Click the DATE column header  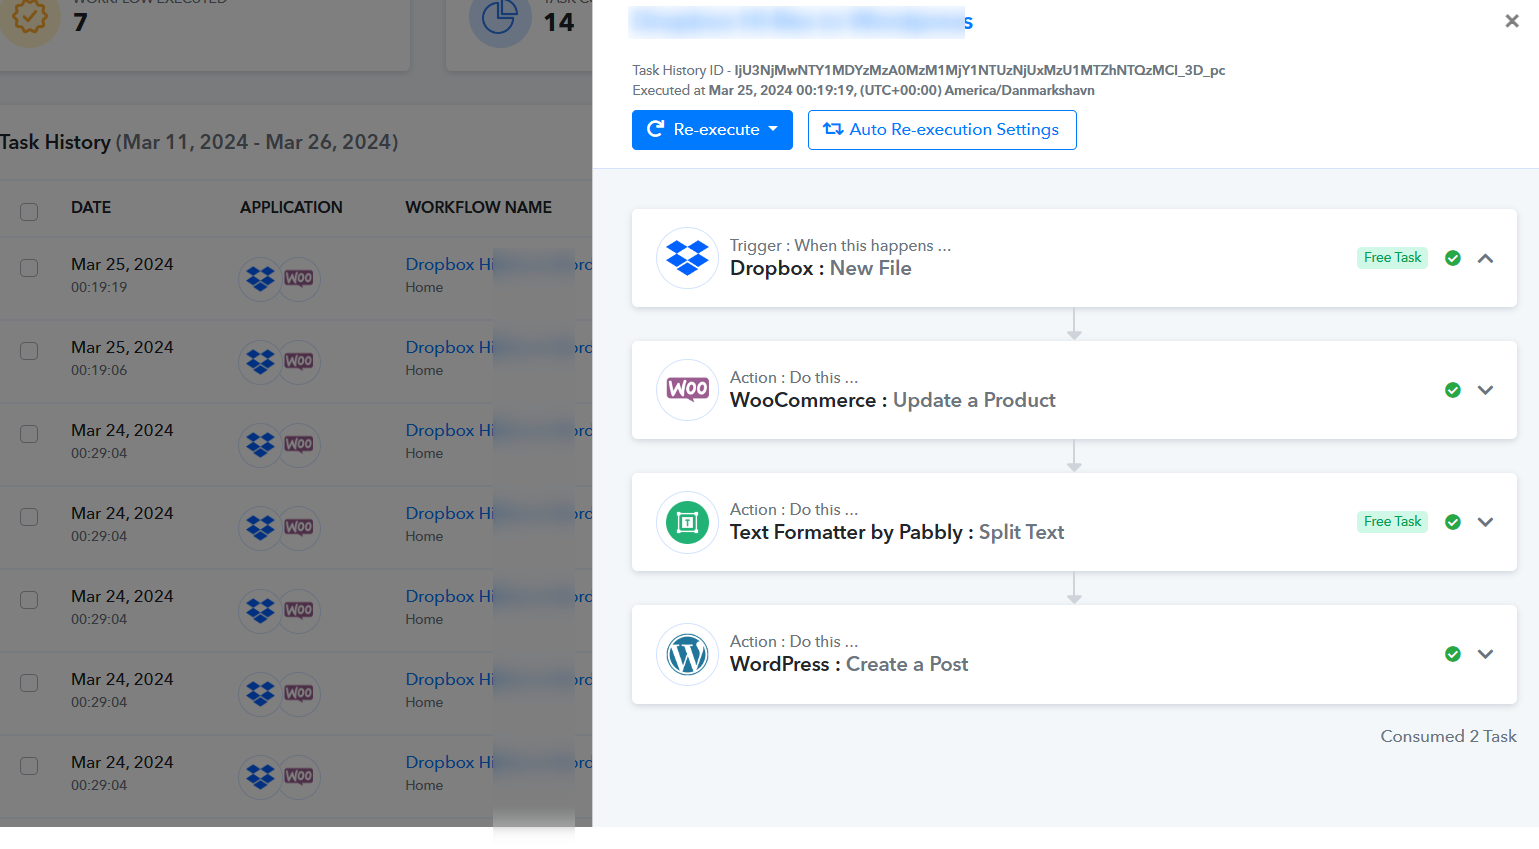pyautogui.click(x=91, y=207)
